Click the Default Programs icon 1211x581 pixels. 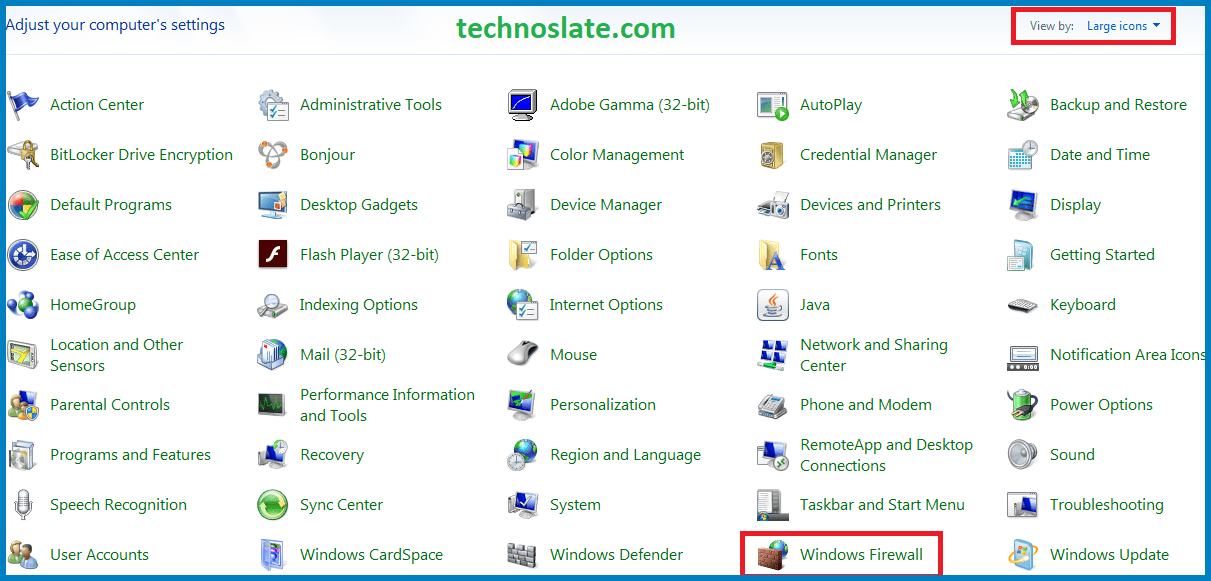[x=23, y=205]
